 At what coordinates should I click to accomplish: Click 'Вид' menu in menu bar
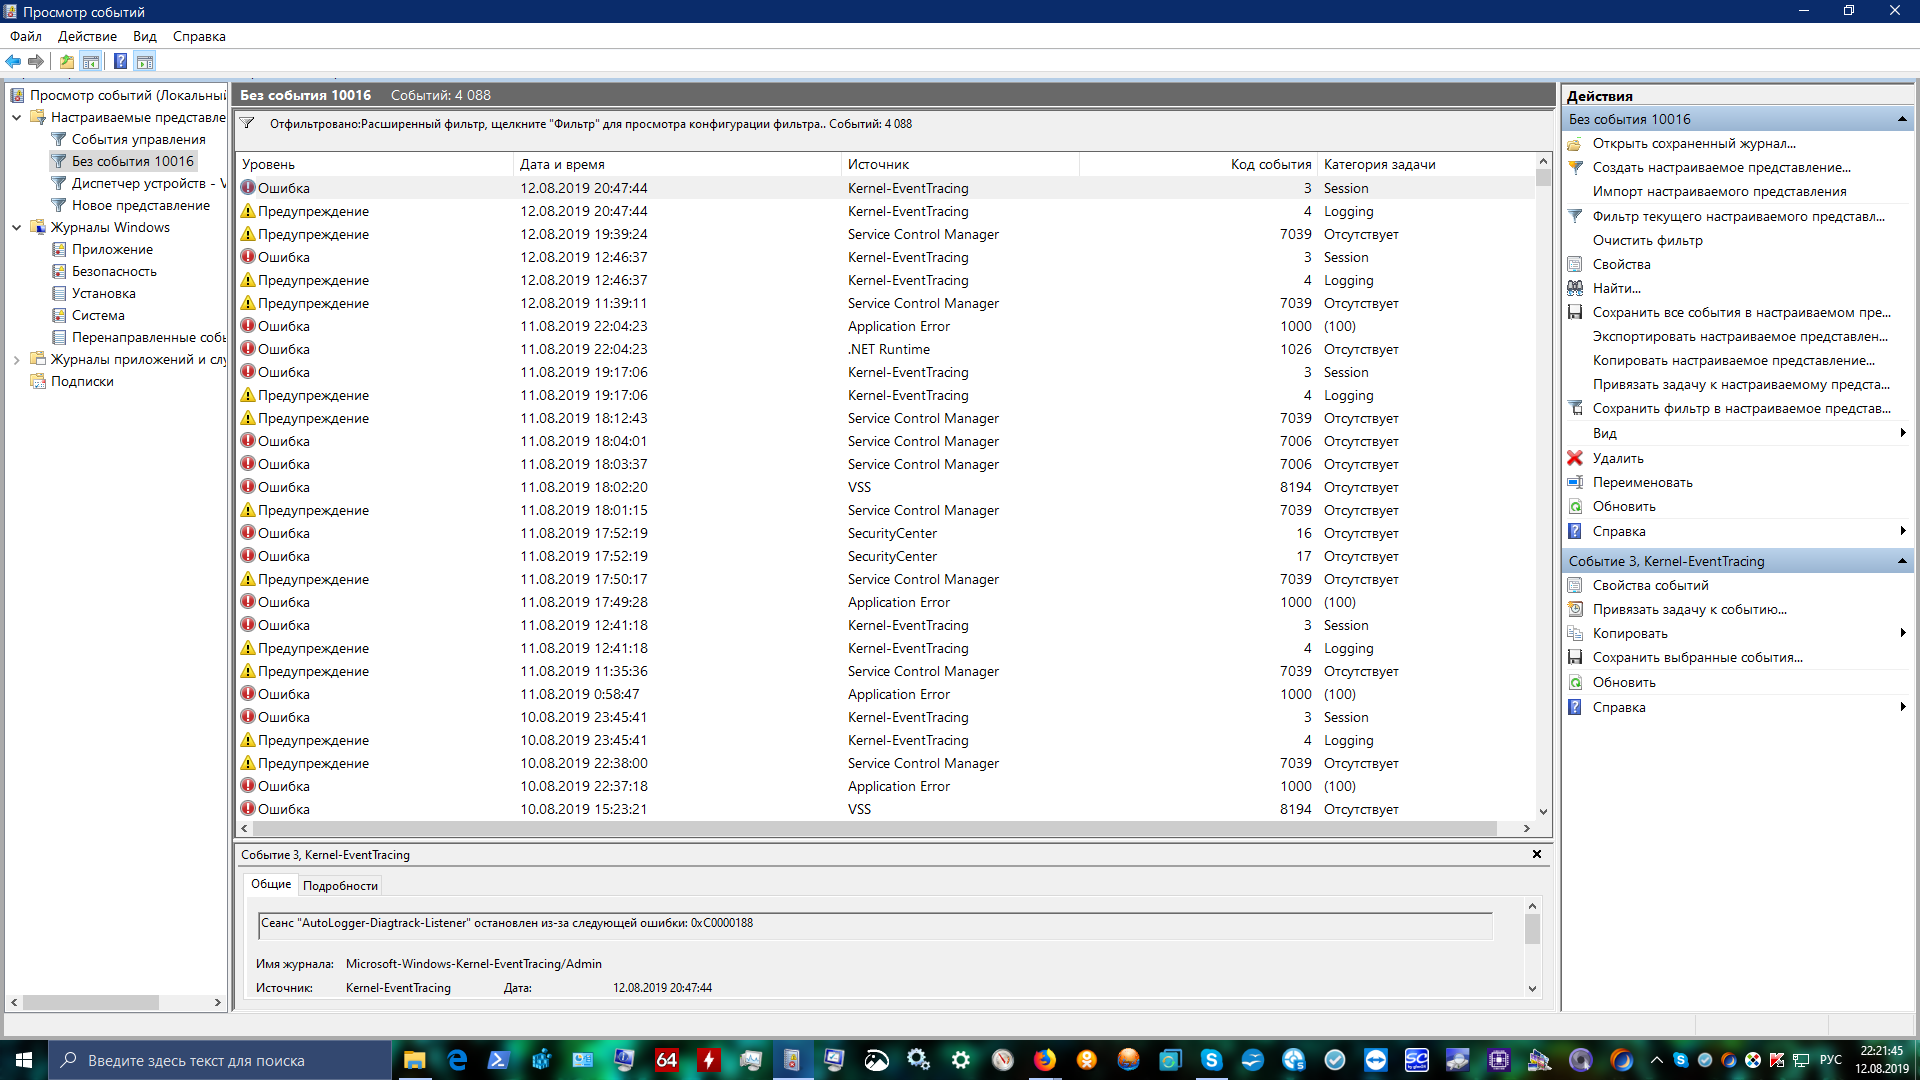(145, 36)
